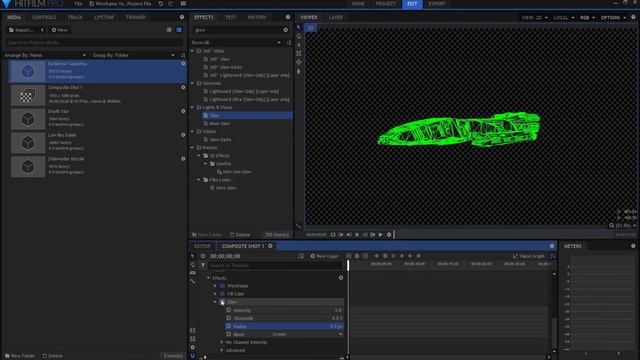Switch media panel to thumbnail preview view icon

tap(179, 30)
